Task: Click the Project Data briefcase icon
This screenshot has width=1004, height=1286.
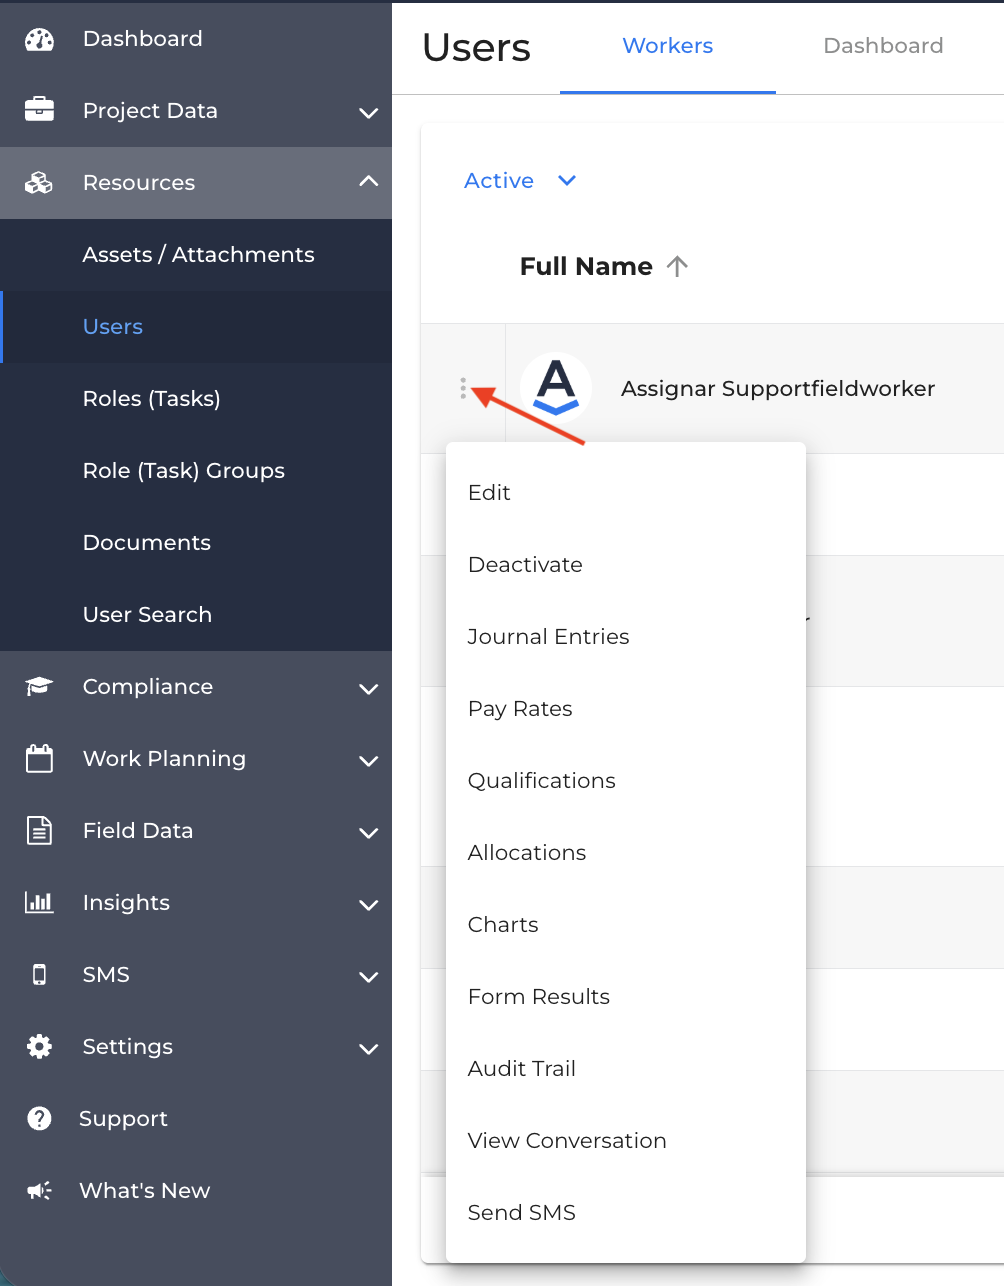Action: point(39,110)
